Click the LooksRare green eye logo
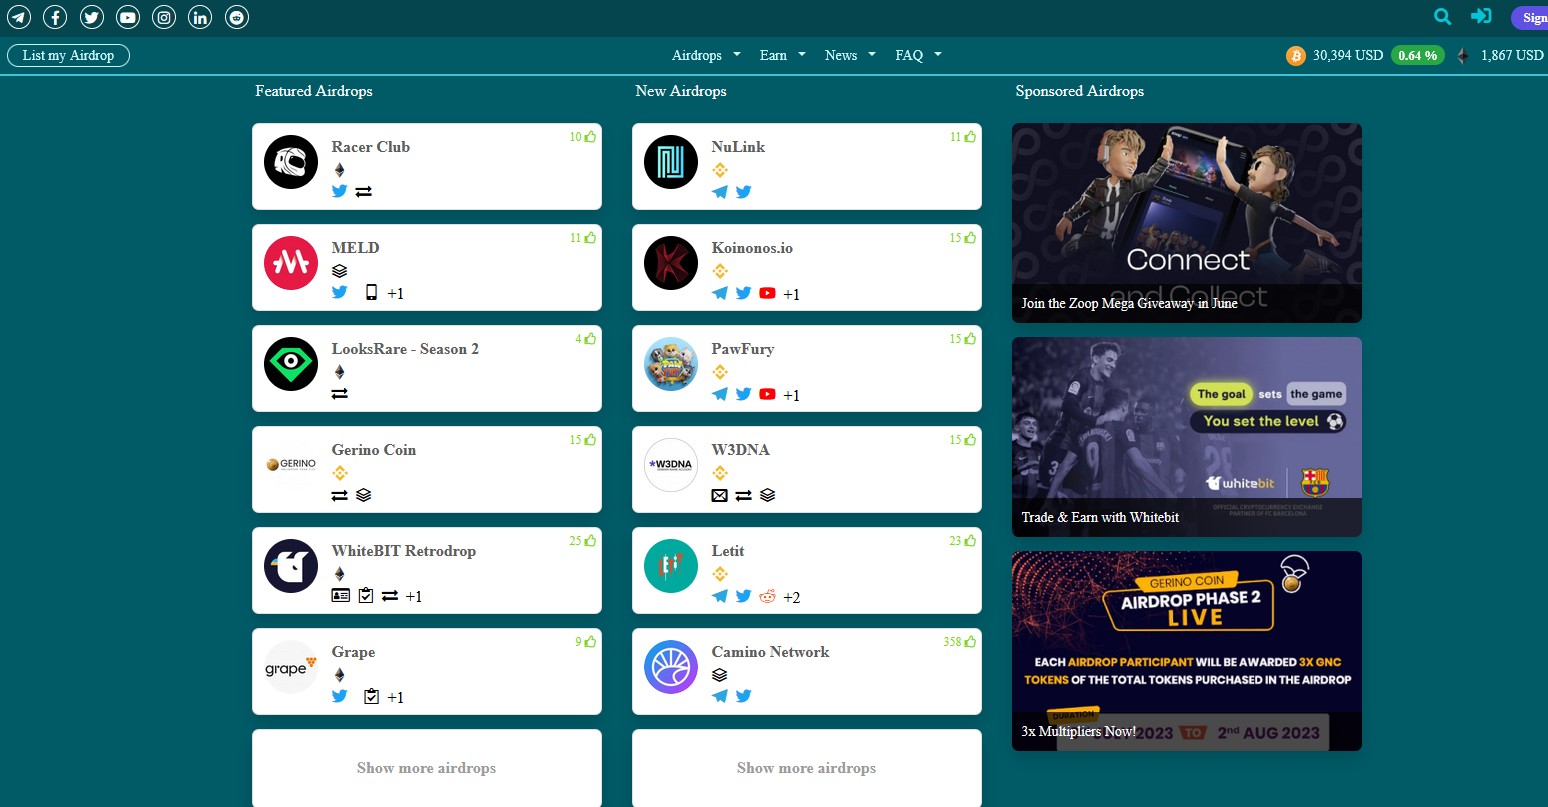1548x807 pixels. tap(291, 364)
